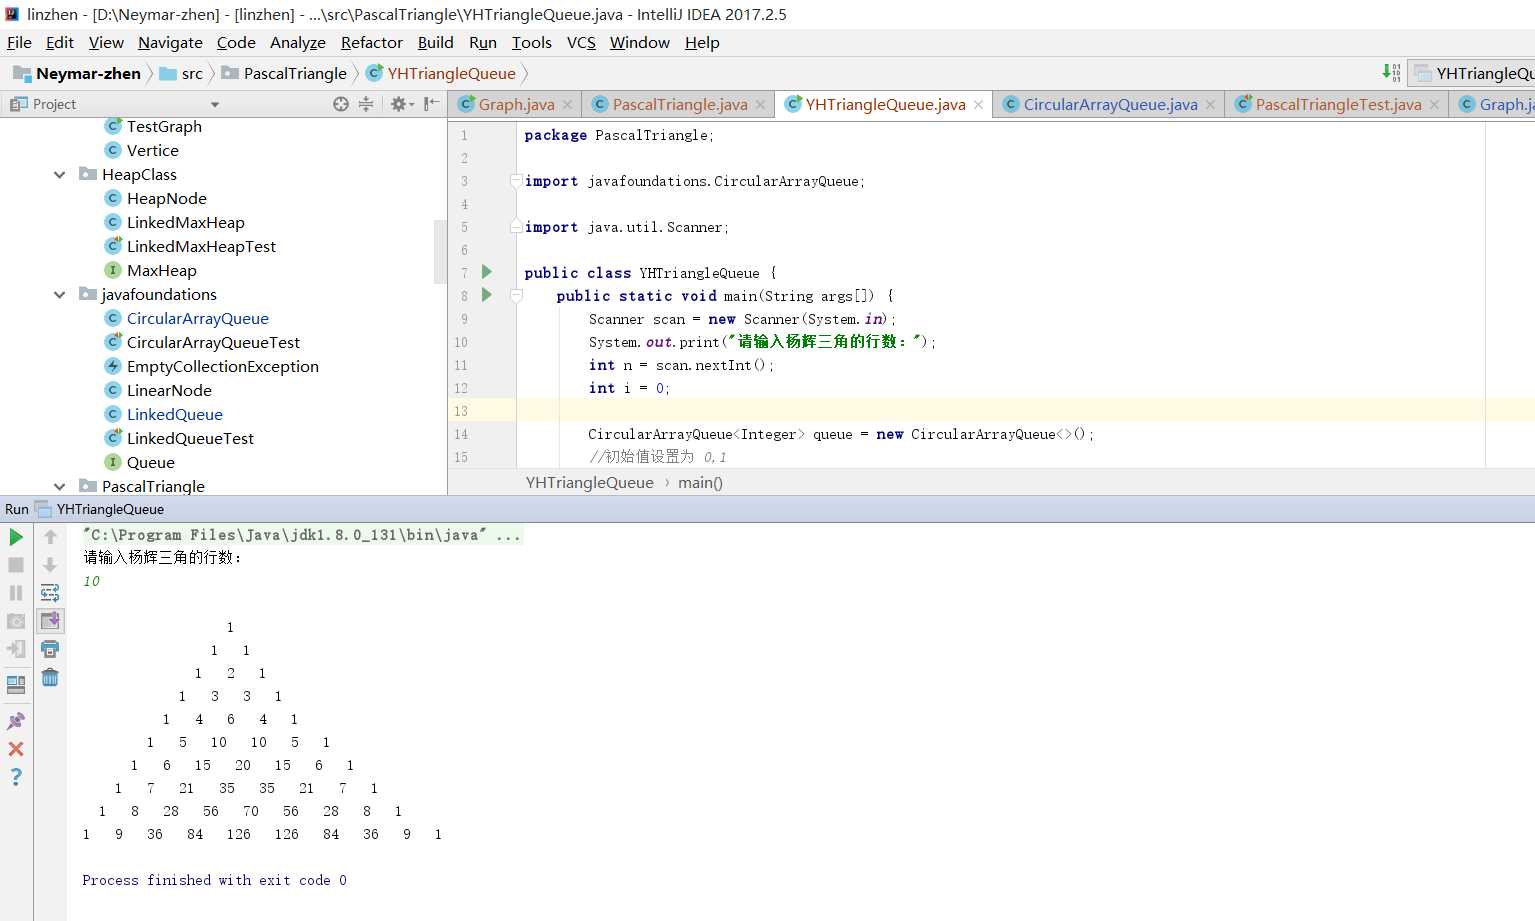The height and width of the screenshot is (921, 1535).
Task: Click the Dump threads camera icon
Action: click(x=16, y=621)
